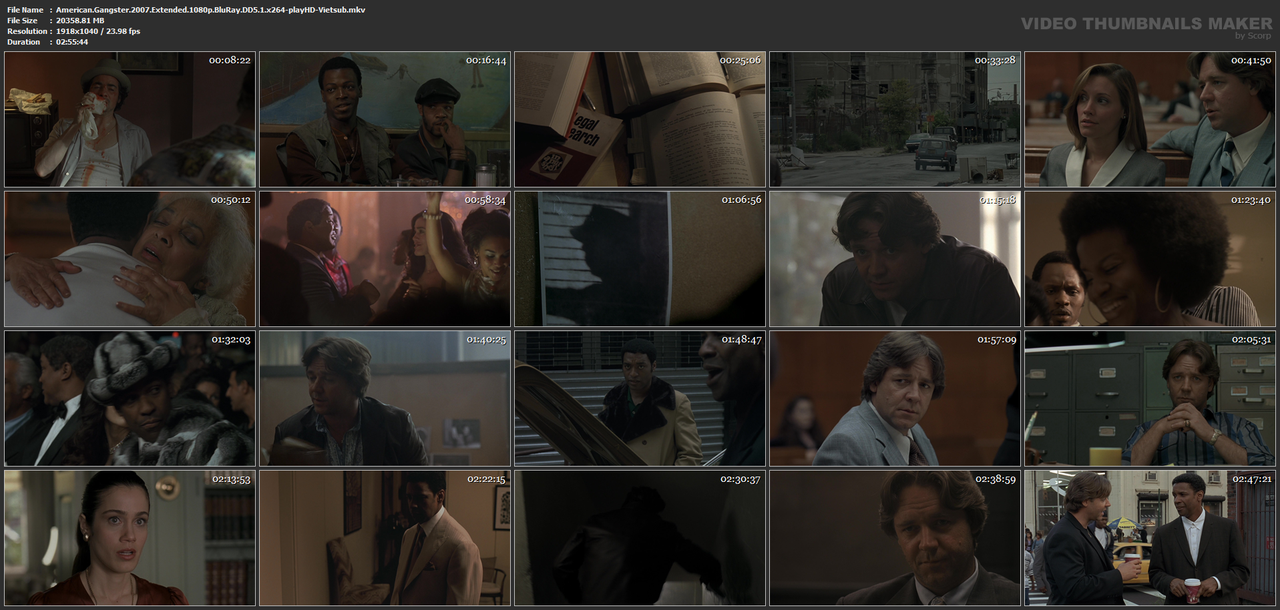This screenshot has height=610, width=1280.
Task: Open the nightclub thumbnail at 00:58:34
Action: coord(385,259)
